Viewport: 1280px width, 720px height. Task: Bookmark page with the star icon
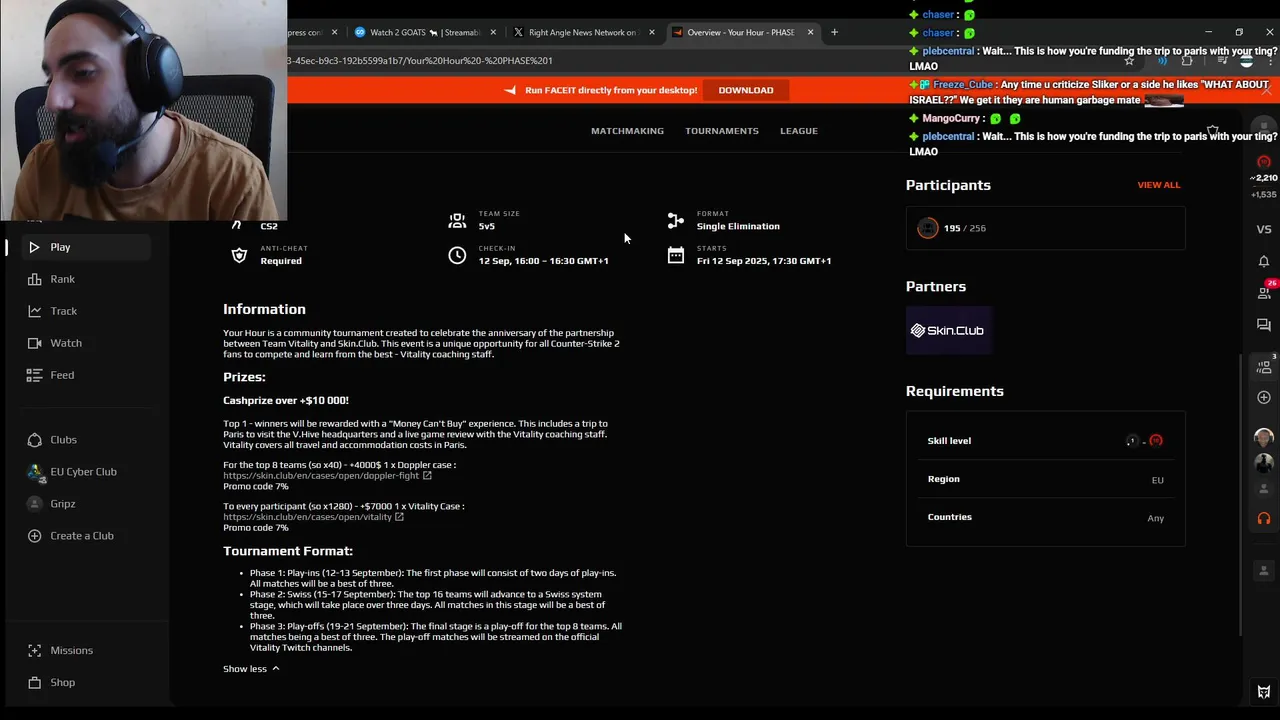[1129, 60]
